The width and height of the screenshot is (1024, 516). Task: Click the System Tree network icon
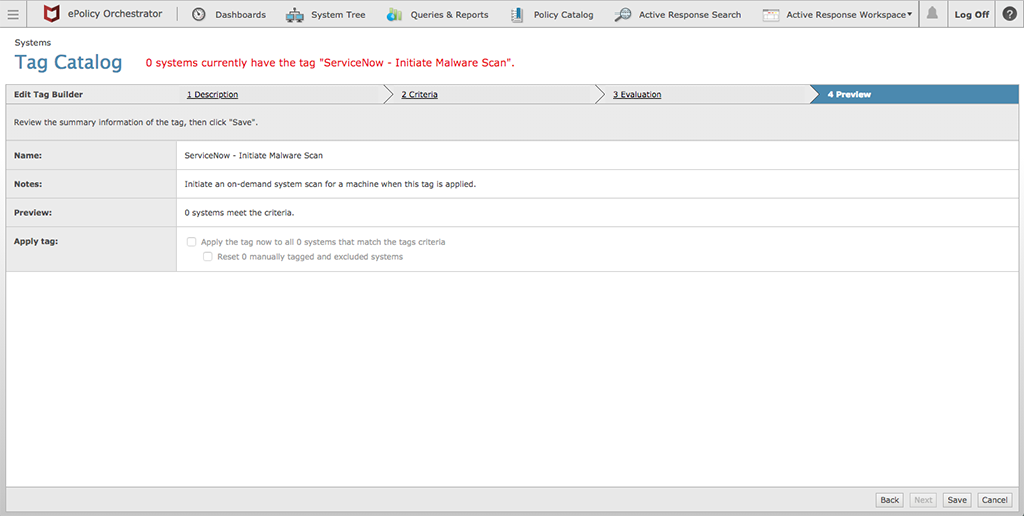coord(295,14)
